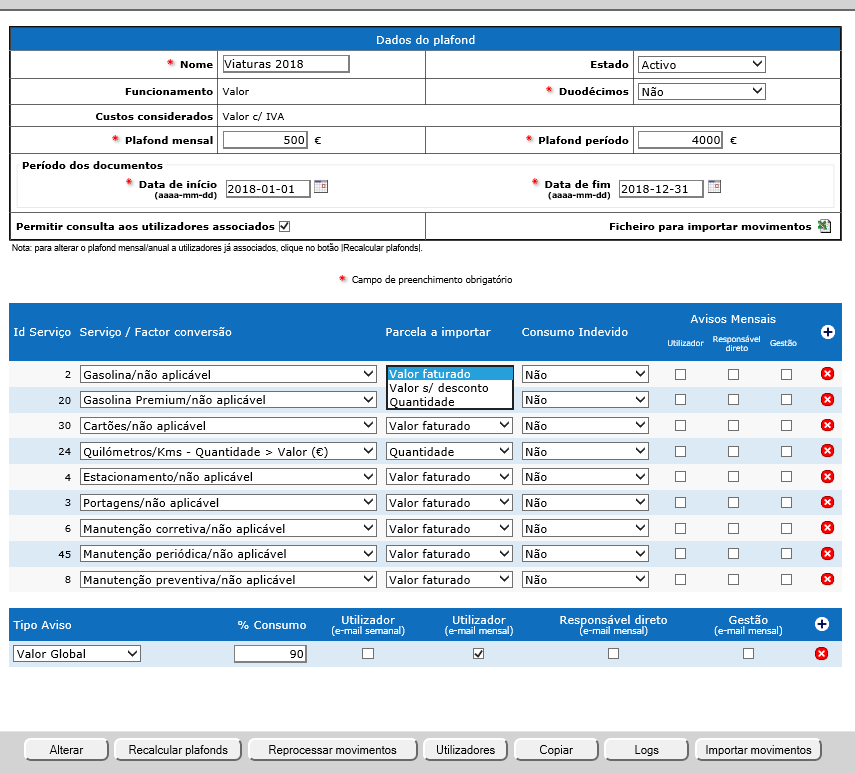Image resolution: width=855 pixels, height=773 pixels.
Task: Open Parcela a importar dropdown for Quilómetros row
Action: tap(449, 451)
